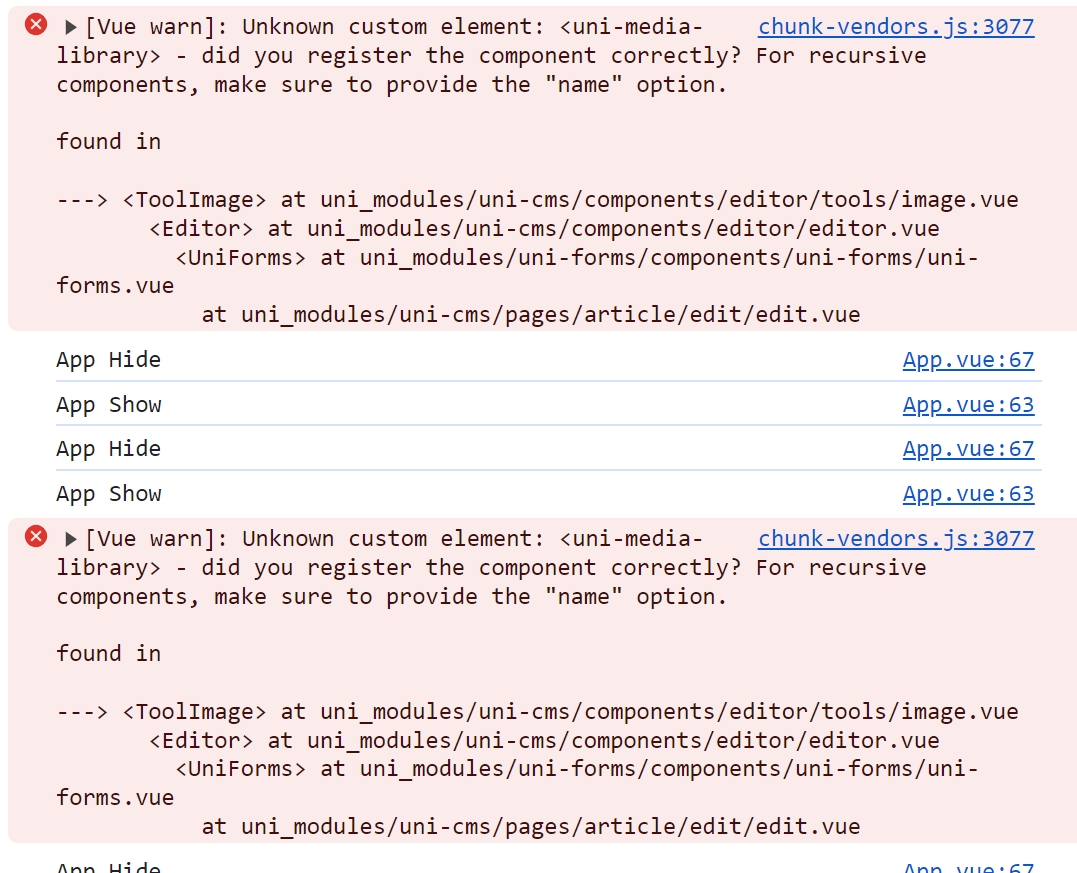Expand the first Vue warn disclosure triangle
Screen dimensions: 1077x873
click(x=71, y=27)
